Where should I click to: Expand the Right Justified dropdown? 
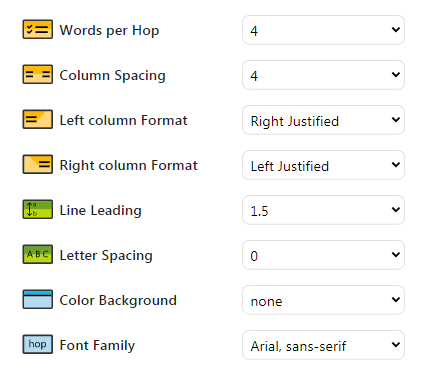[x=323, y=120]
